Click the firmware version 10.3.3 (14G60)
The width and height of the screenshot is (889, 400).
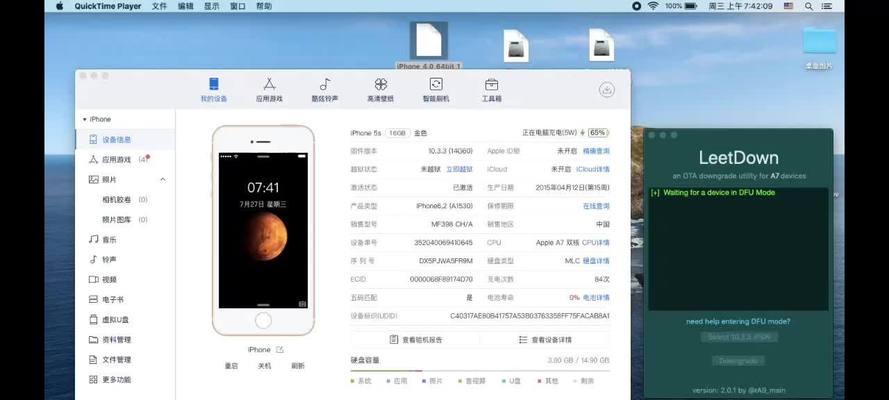pyautogui.click(x=450, y=151)
